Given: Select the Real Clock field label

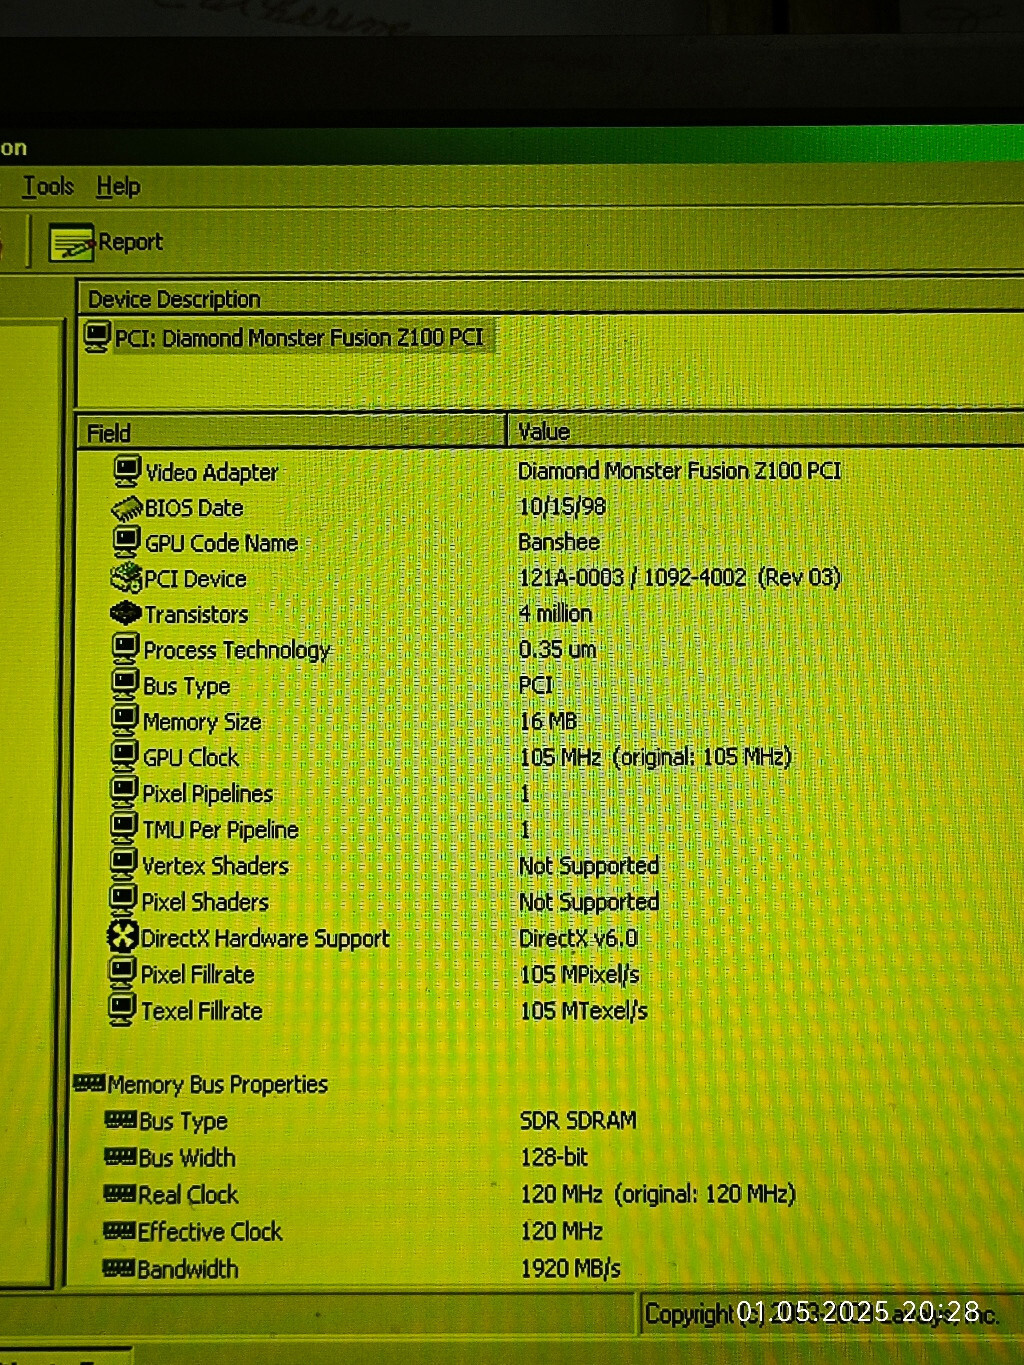Looking at the screenshot, I should pyautogui.click(x=188, y=1195).
